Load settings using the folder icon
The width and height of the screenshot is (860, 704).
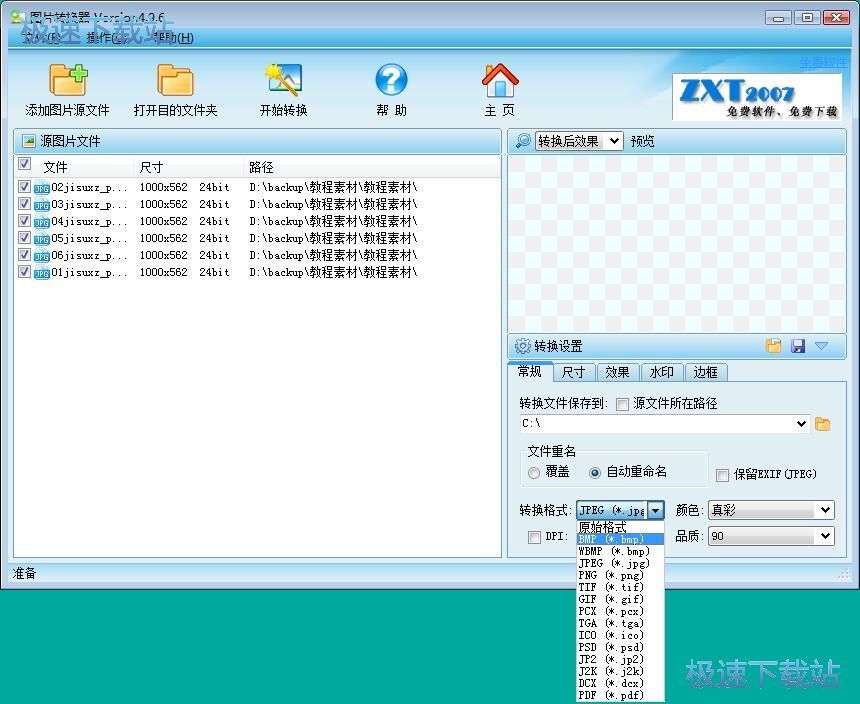pyautogui.click(x=774, y=345)
